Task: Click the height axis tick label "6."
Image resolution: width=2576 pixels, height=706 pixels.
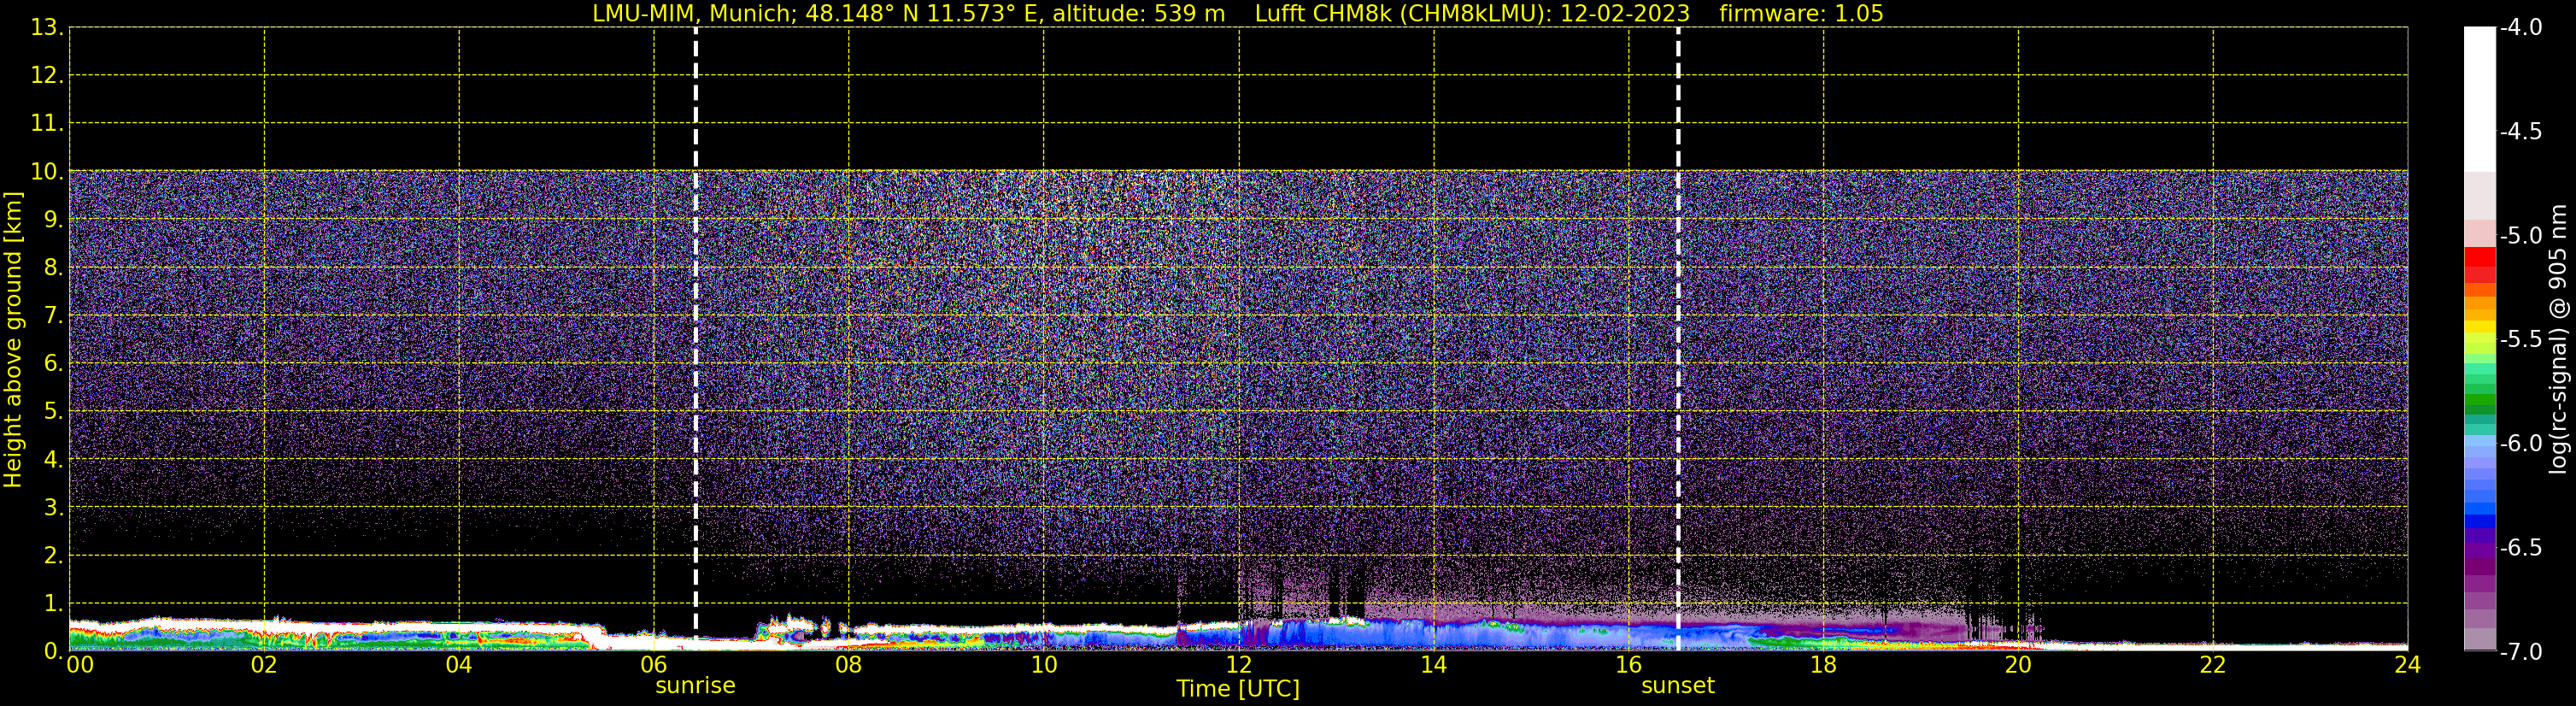Action: tap(54, 363)
